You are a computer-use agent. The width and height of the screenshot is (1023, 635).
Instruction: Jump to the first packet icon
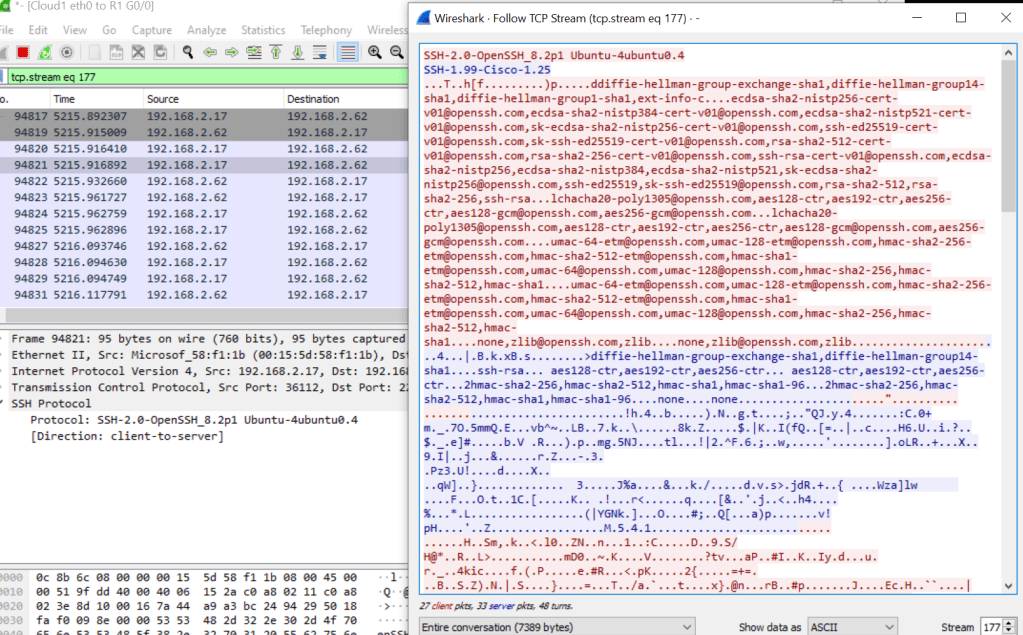pos(276,52)
